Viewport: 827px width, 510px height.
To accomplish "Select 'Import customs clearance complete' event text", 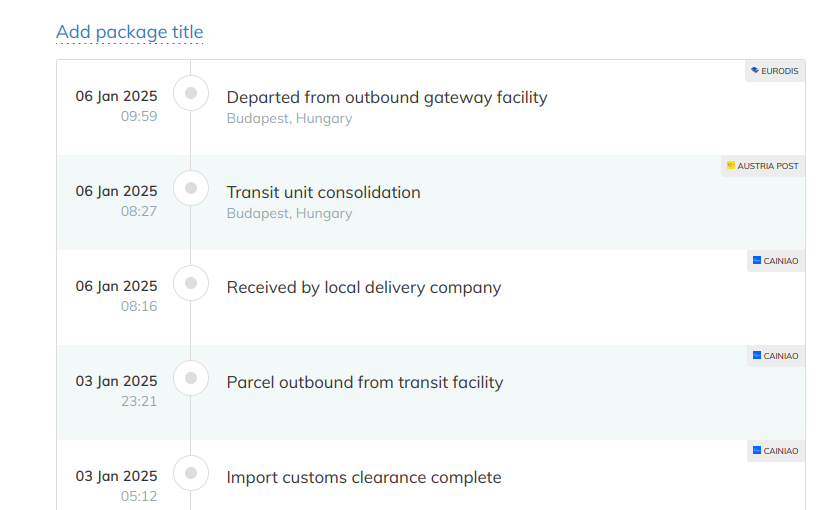I will pos(364,477).
